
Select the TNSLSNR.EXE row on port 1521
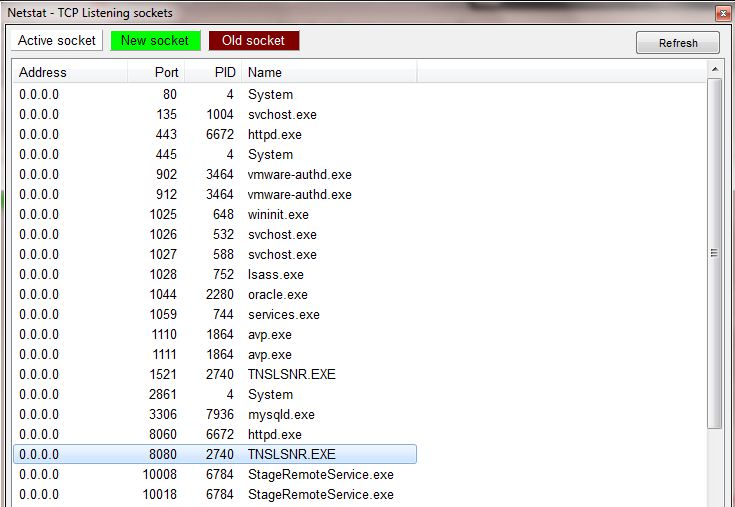(x=291, y=374)
